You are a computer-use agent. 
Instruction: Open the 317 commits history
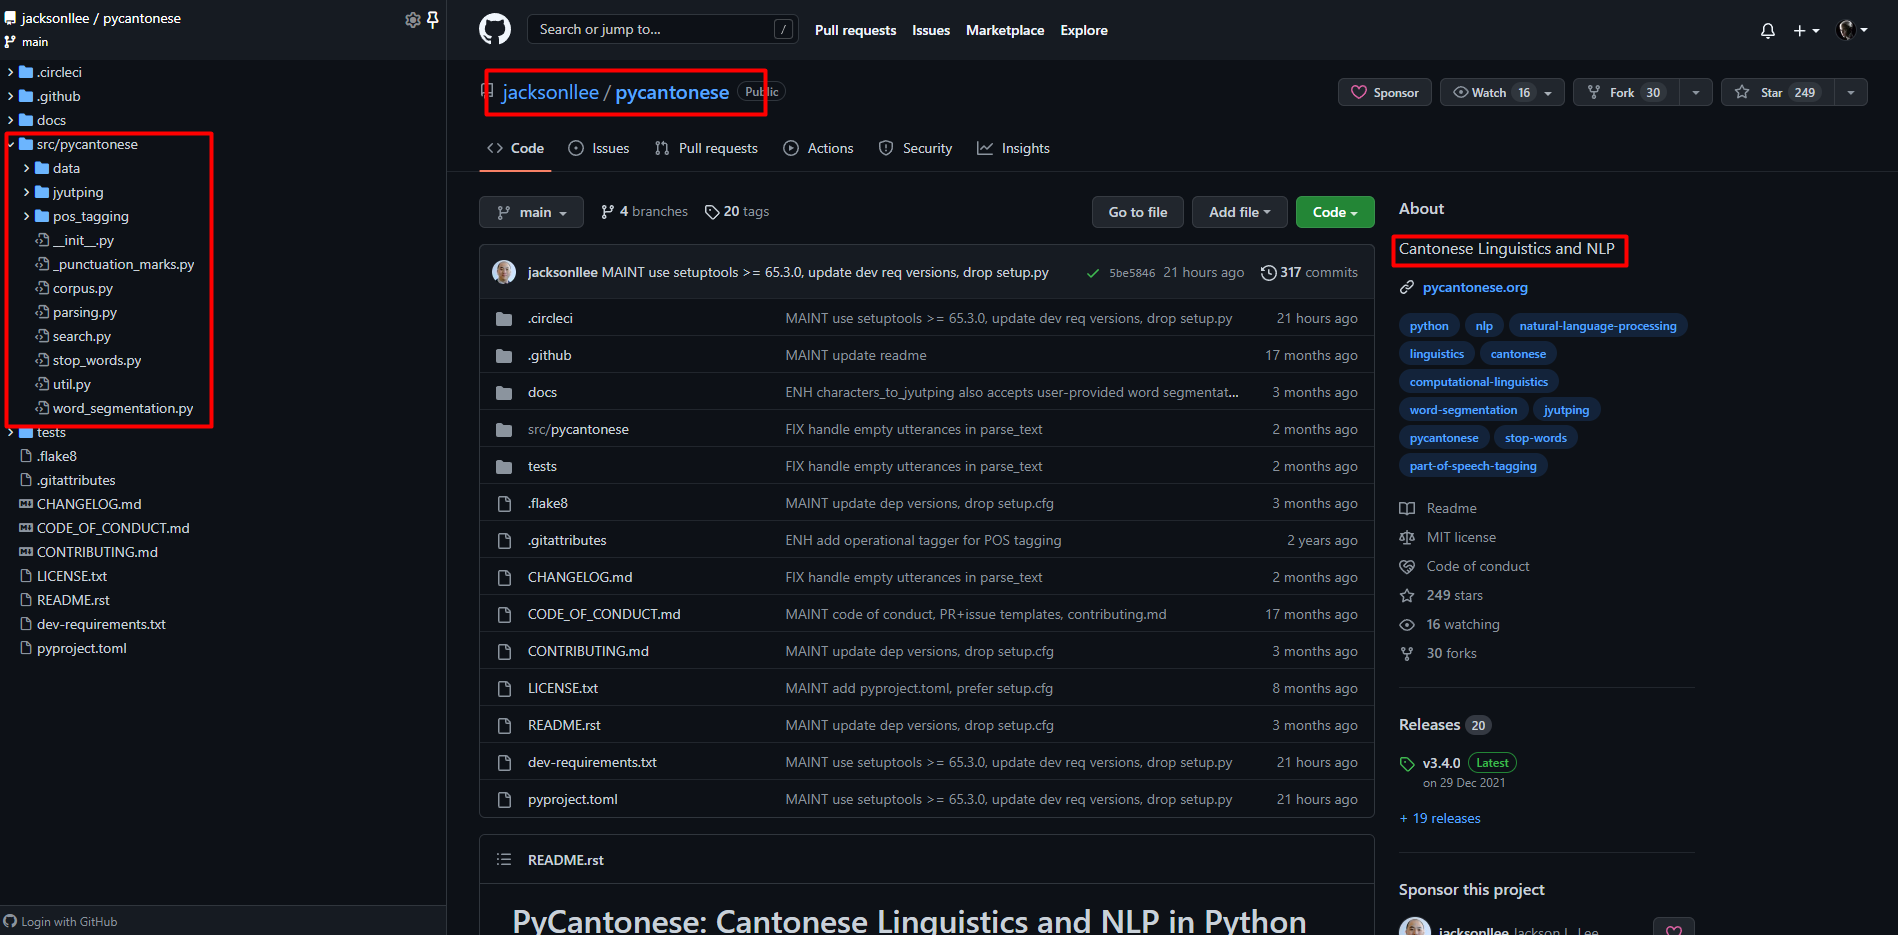(1309, 272)
